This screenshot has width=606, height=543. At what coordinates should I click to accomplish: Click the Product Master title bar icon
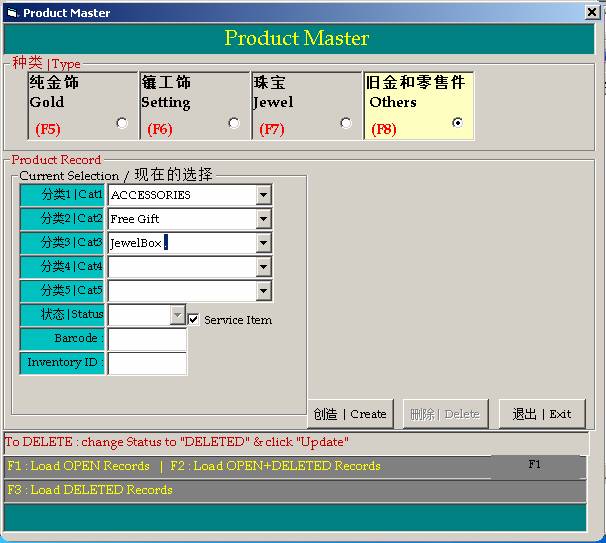(12, 13)
